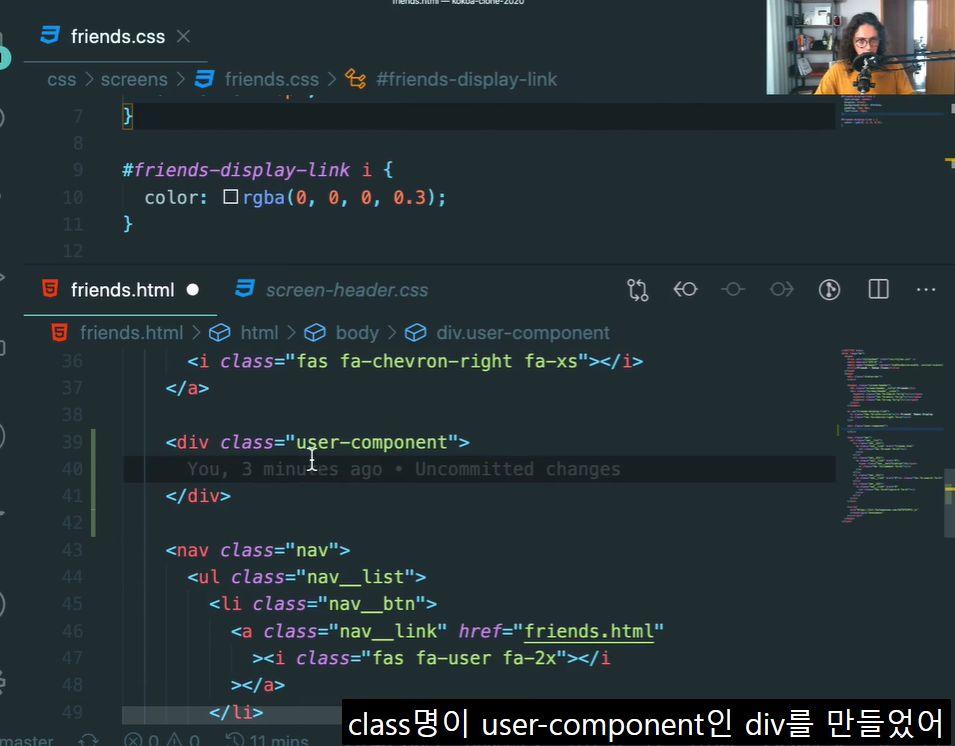Go to previous change arrow icon
The image size is (955, 746).
(685, 289)
